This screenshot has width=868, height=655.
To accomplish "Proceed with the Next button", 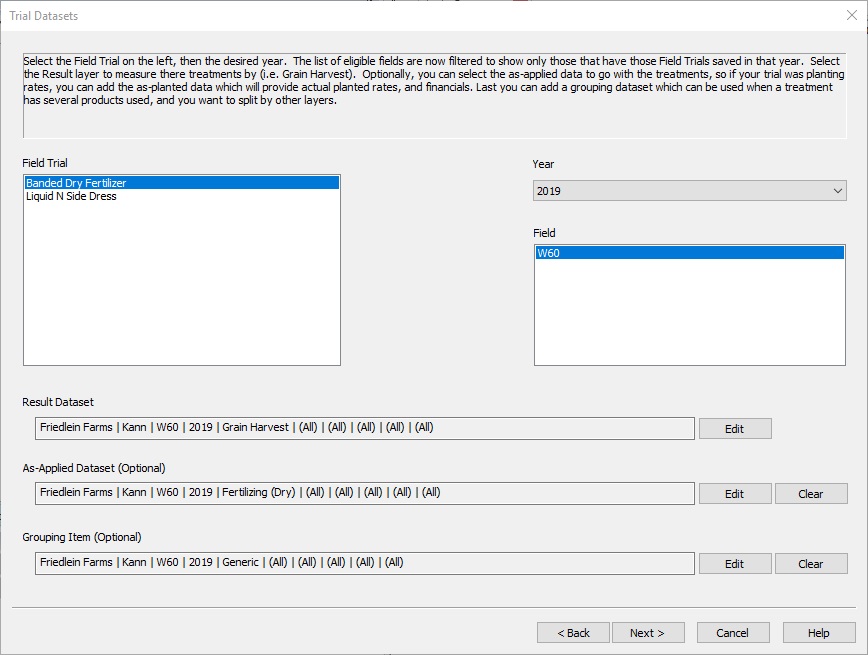I will [647, 632].
